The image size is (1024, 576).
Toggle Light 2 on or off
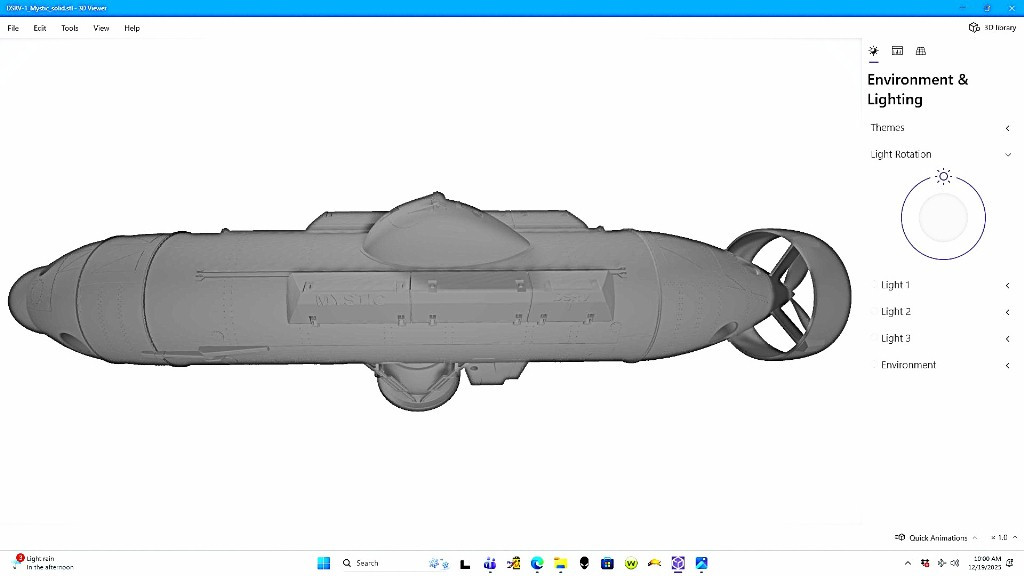click(874, 312)
